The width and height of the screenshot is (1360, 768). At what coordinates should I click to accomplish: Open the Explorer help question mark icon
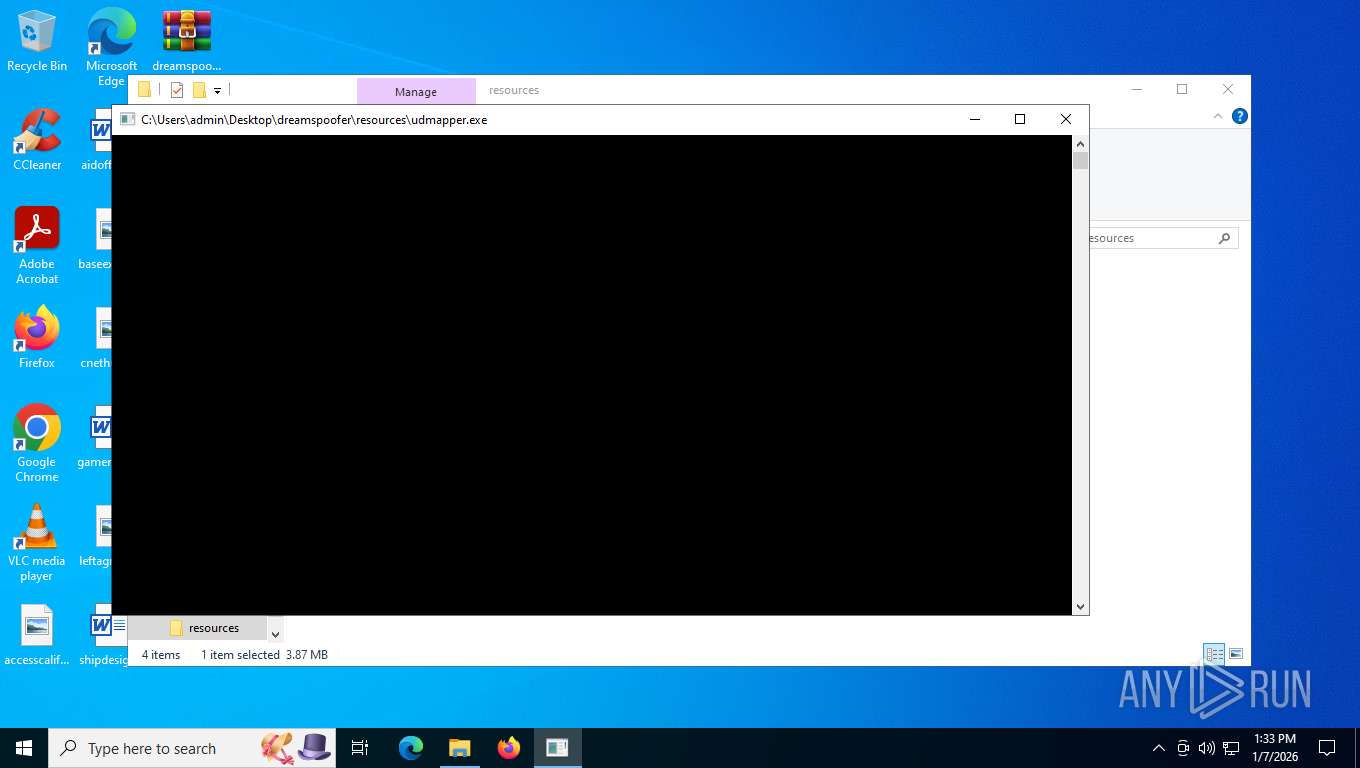1240,116
